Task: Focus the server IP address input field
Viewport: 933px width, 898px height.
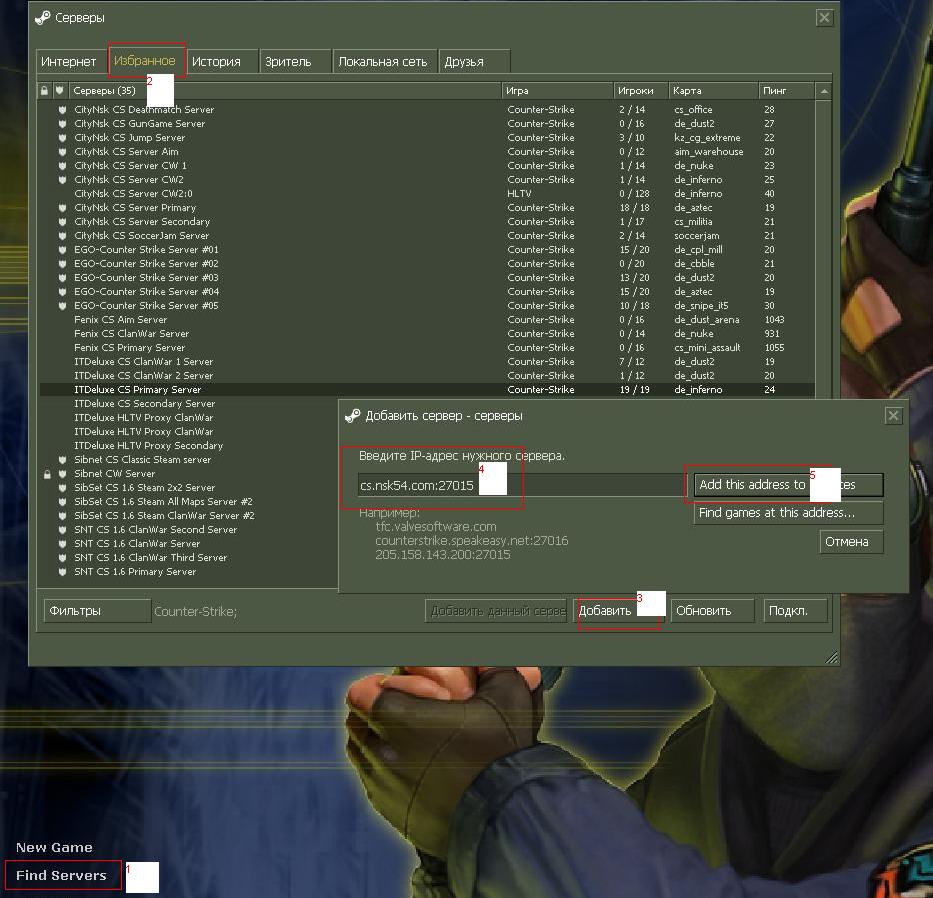Action: [522, 485]
